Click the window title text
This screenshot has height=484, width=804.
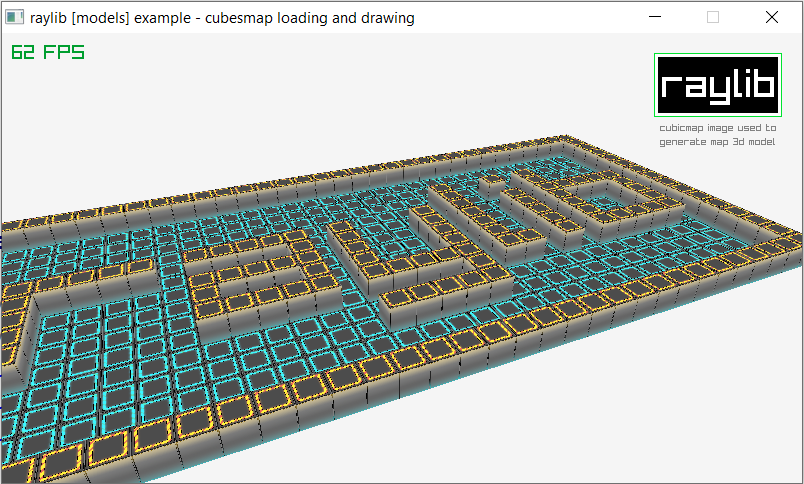click(x=222, y=17)
